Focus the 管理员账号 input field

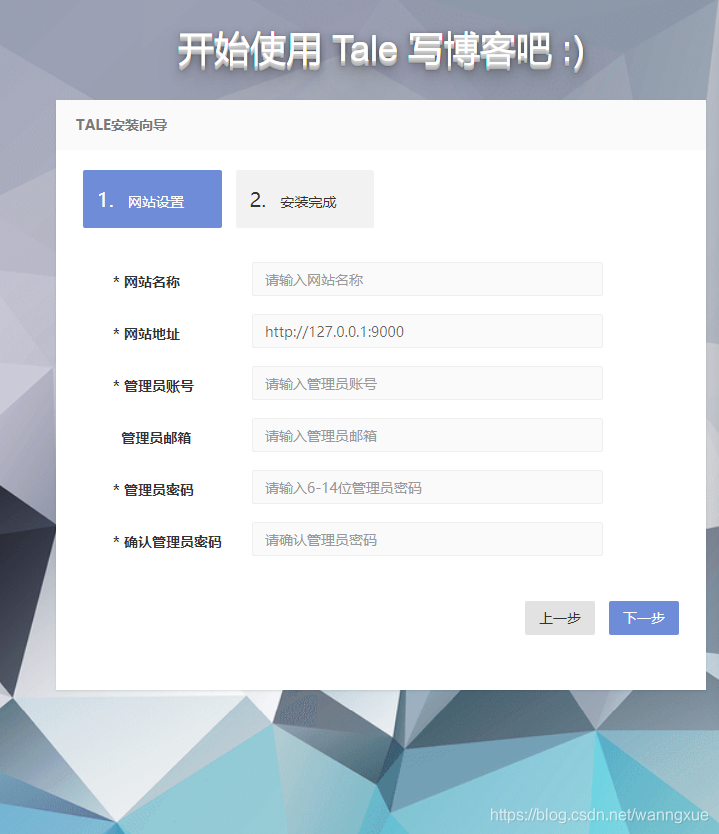(x=427, y=383)
